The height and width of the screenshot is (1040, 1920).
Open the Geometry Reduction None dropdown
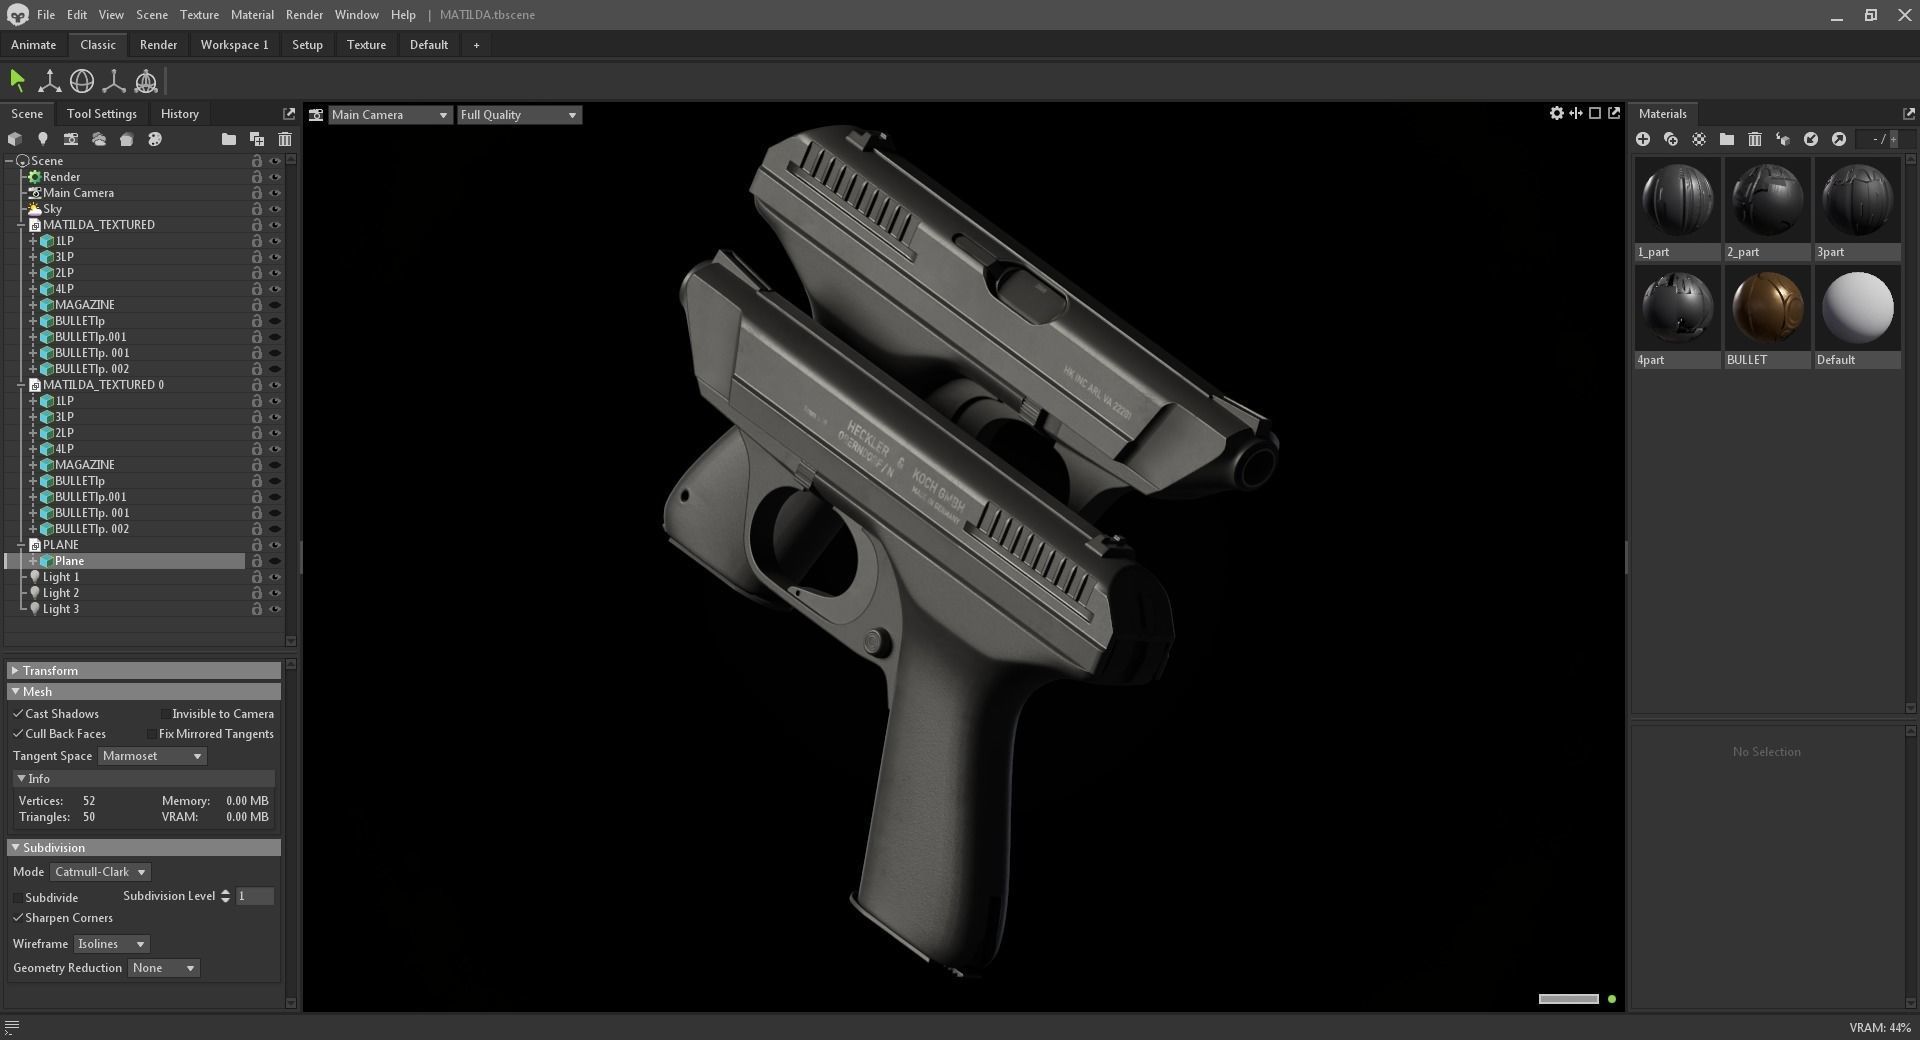pos(163,968)
